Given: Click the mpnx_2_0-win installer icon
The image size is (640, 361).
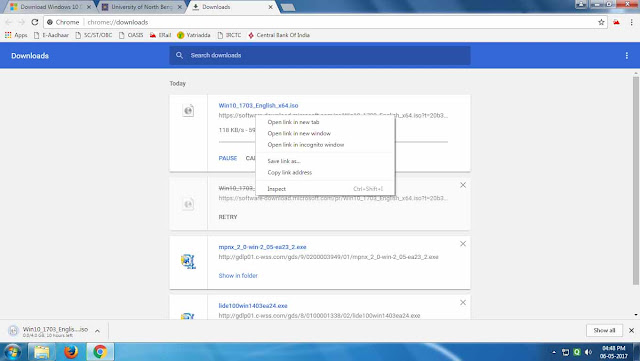Looking at the screenshot, I should pyautogui.click(x=188, y=261).
